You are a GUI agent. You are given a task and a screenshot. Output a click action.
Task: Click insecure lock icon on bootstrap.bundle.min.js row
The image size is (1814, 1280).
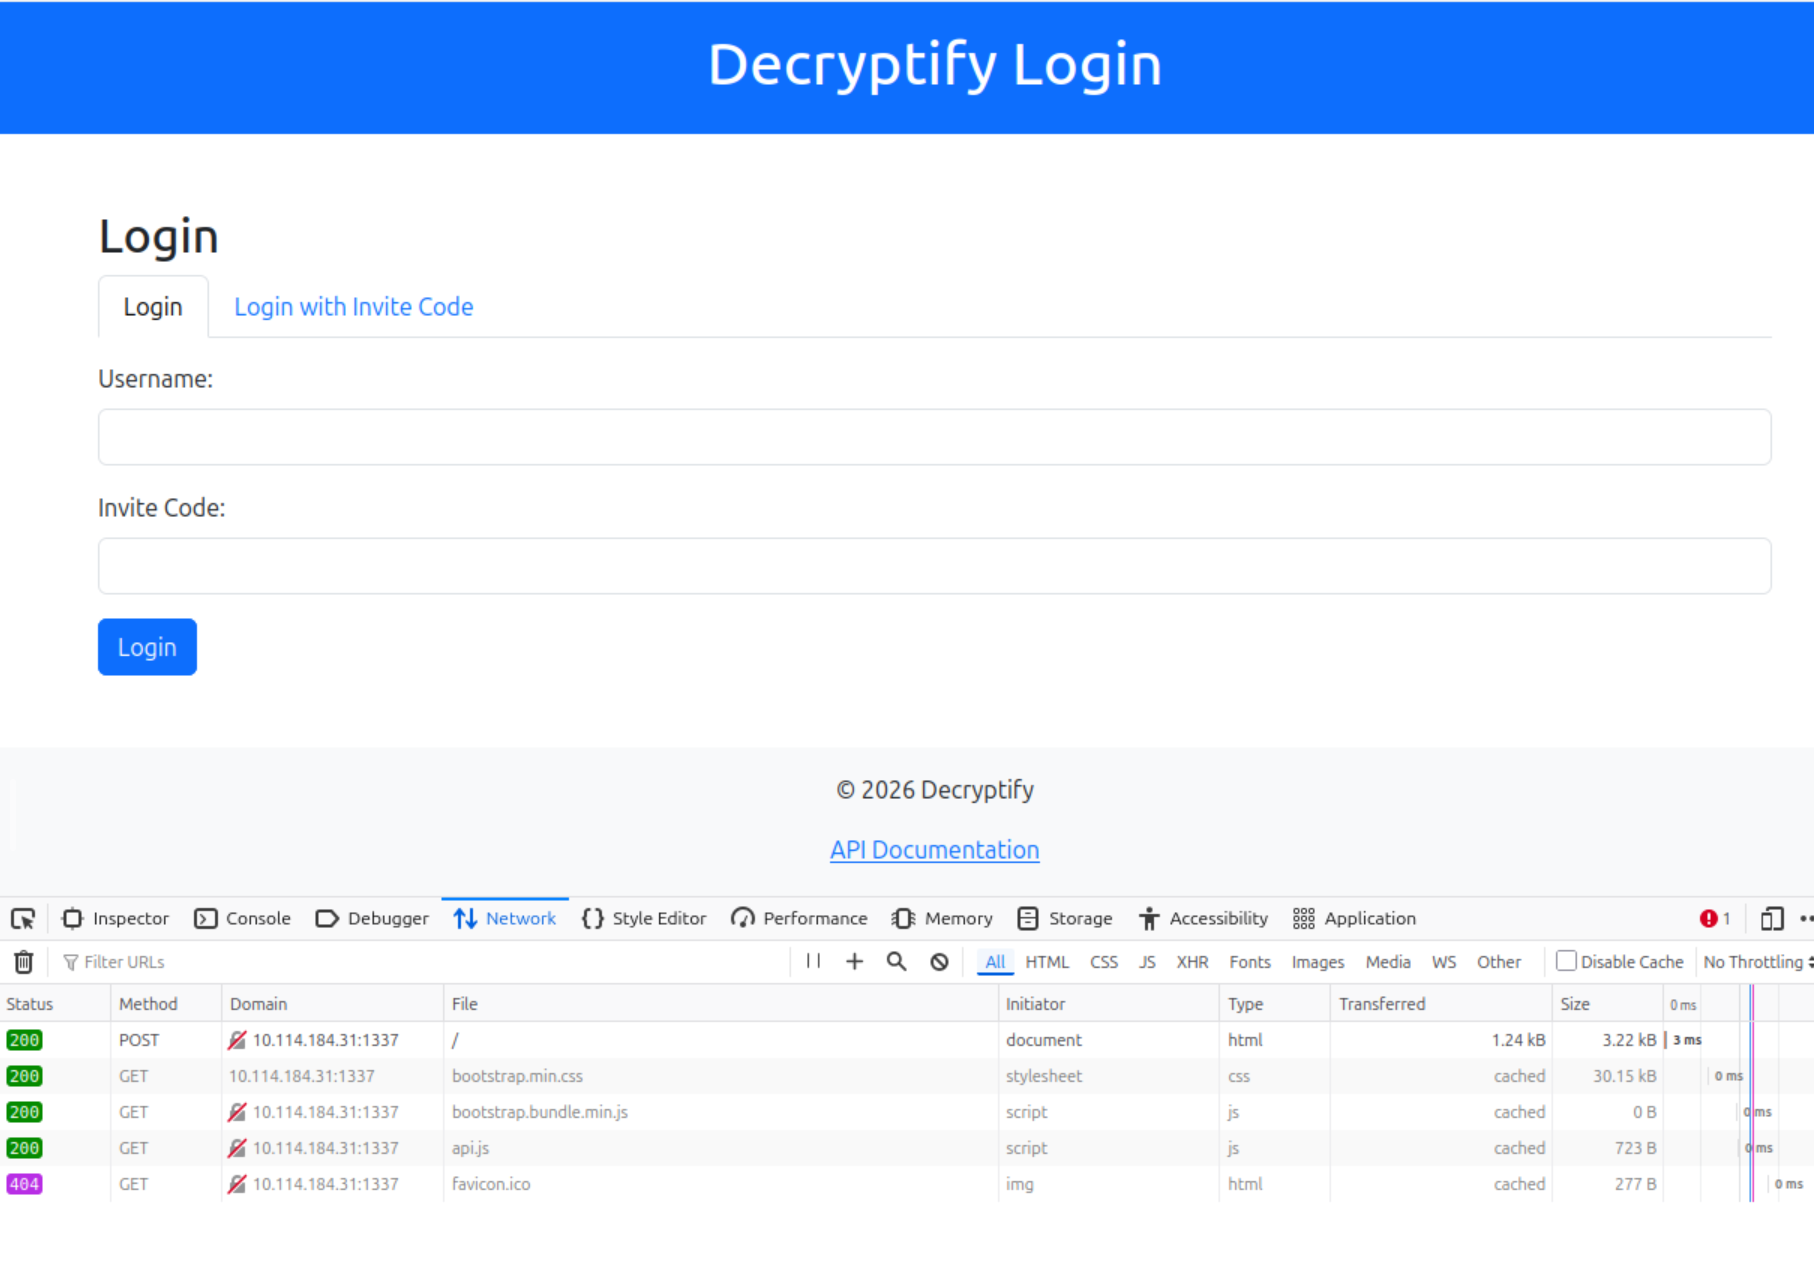tap(237, 1112)
